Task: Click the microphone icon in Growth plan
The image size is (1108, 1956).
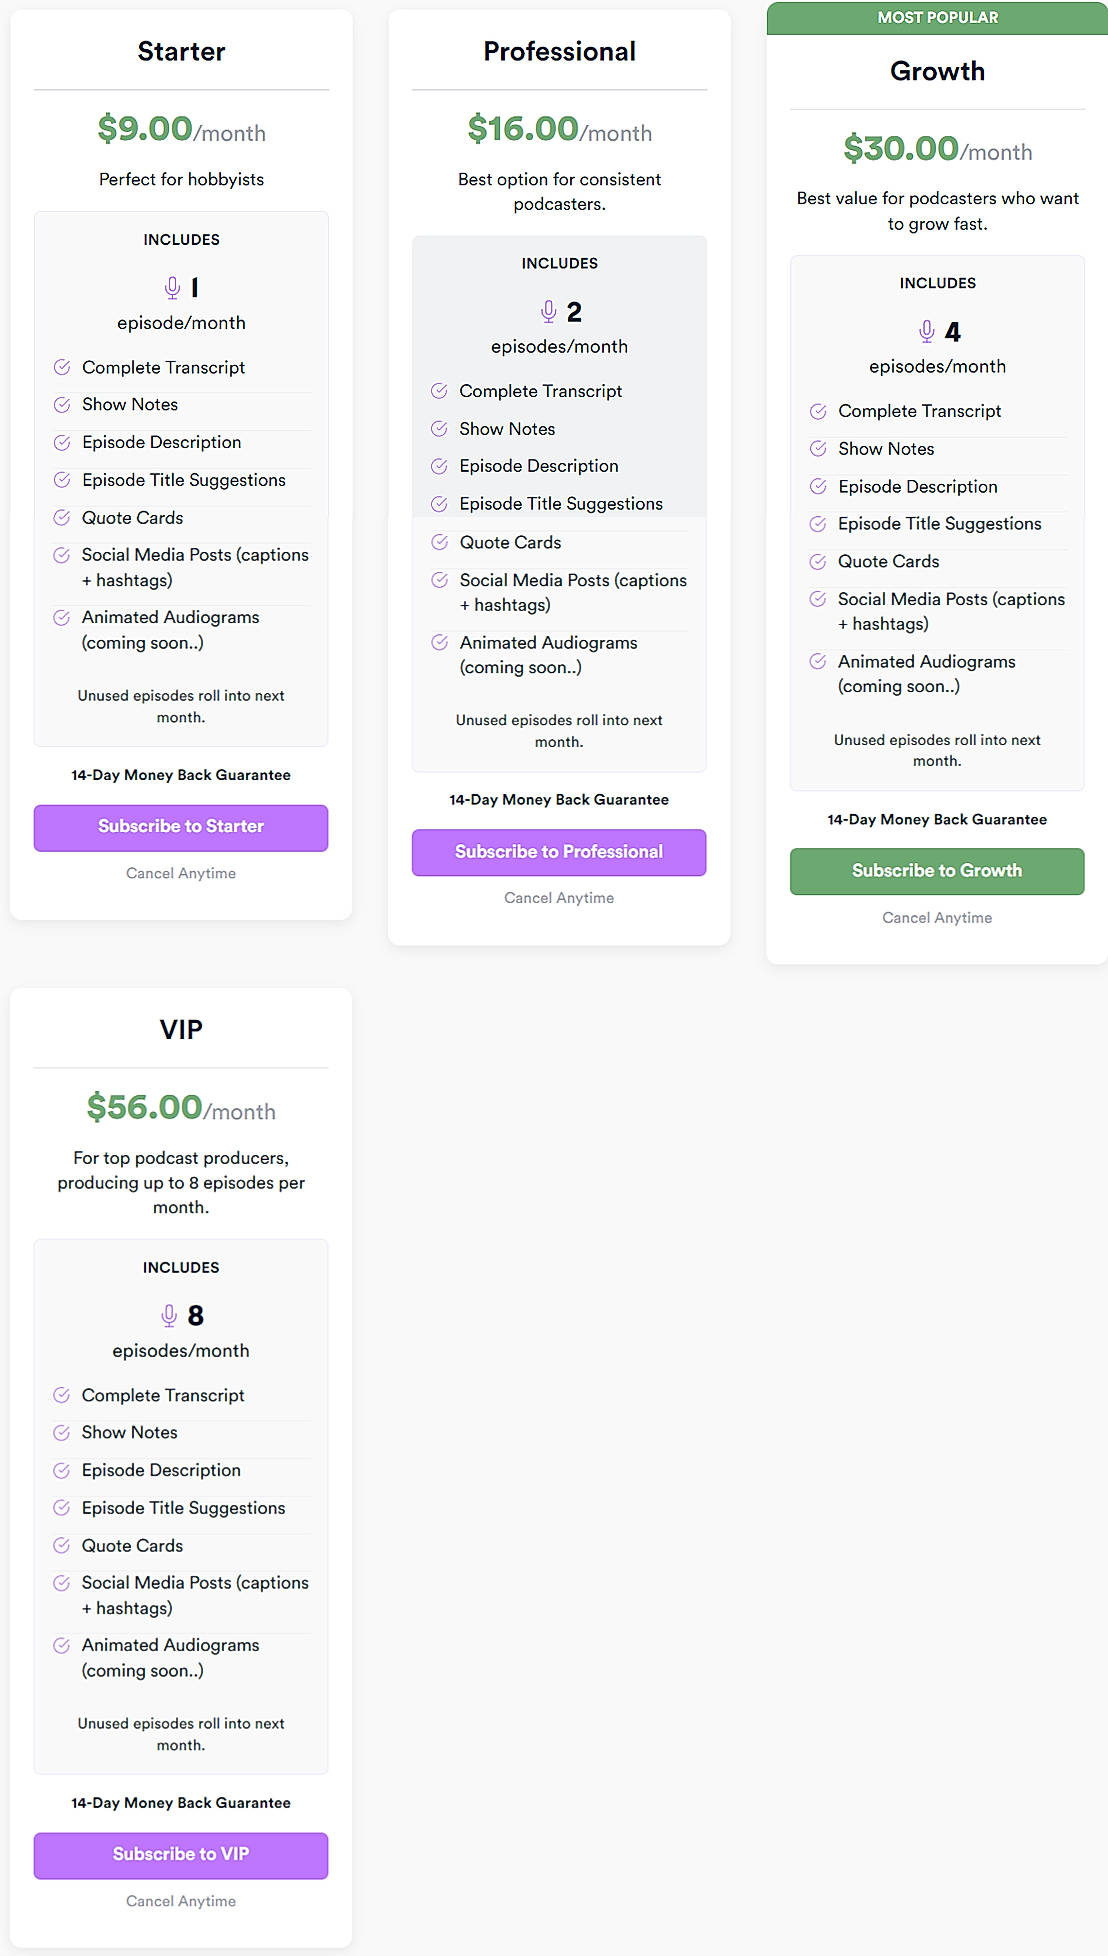Action: pos(927,331)
